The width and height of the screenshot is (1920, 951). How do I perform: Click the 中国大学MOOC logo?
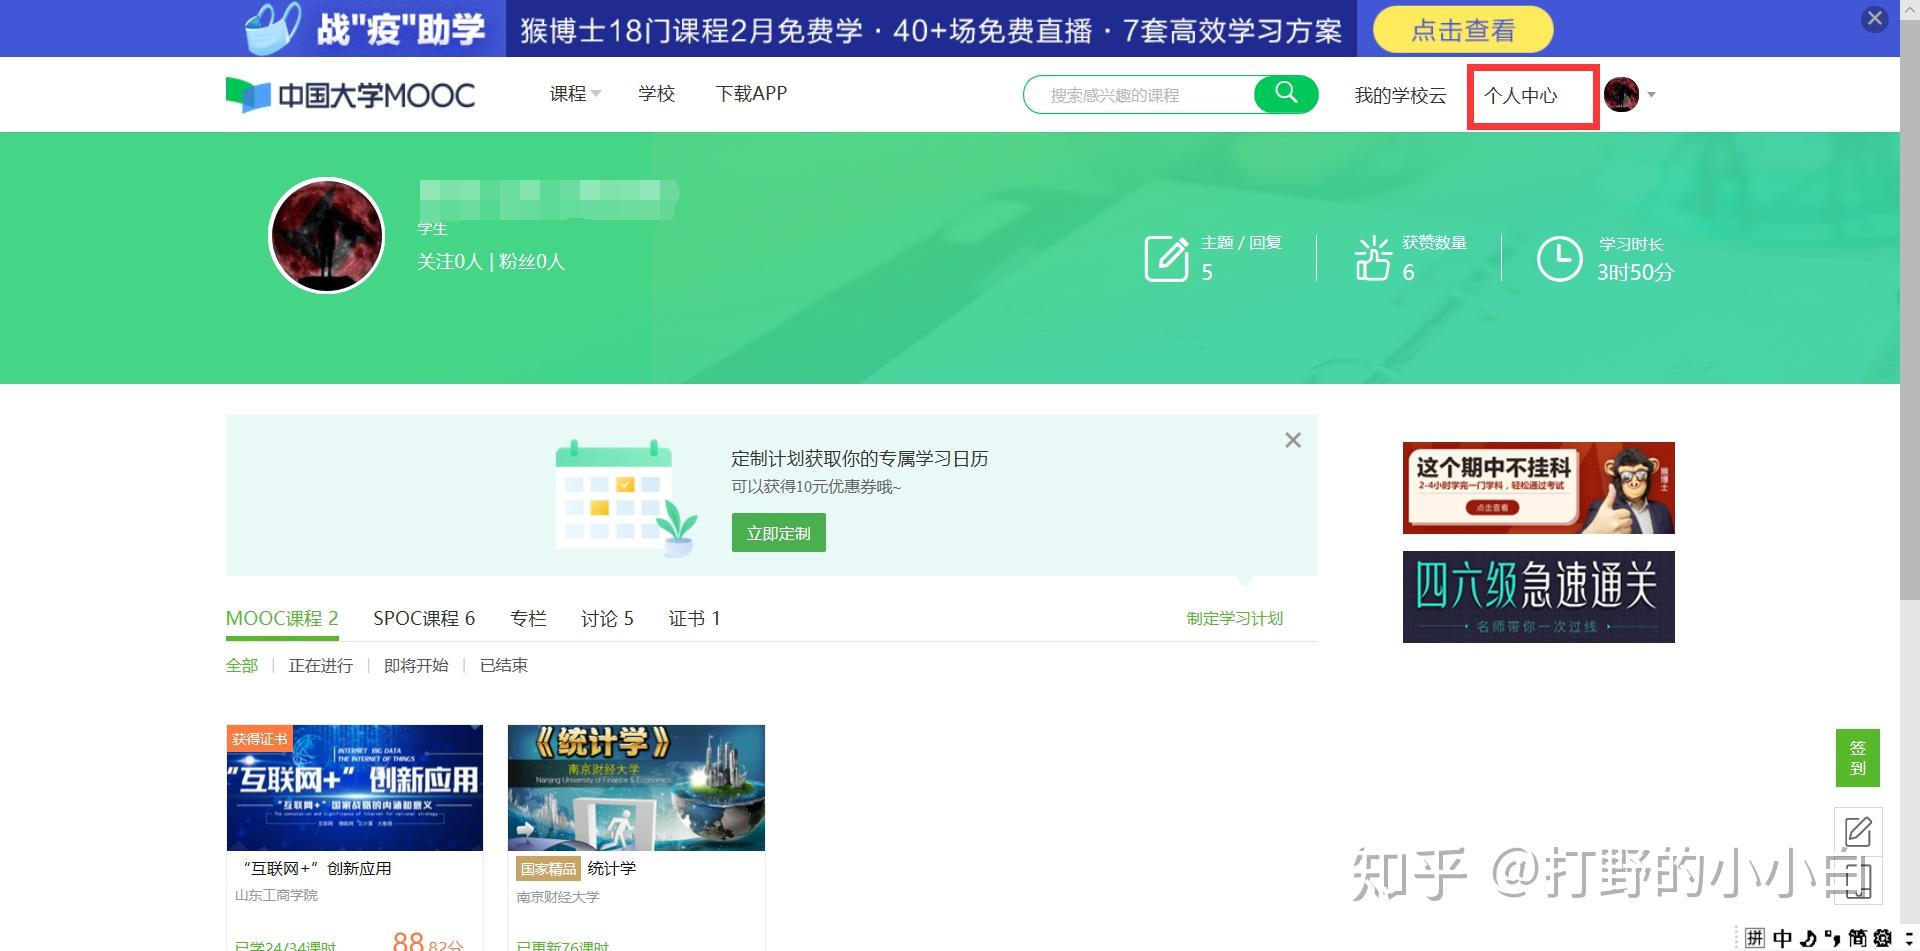pyautogui.click(x=349, y=94)
